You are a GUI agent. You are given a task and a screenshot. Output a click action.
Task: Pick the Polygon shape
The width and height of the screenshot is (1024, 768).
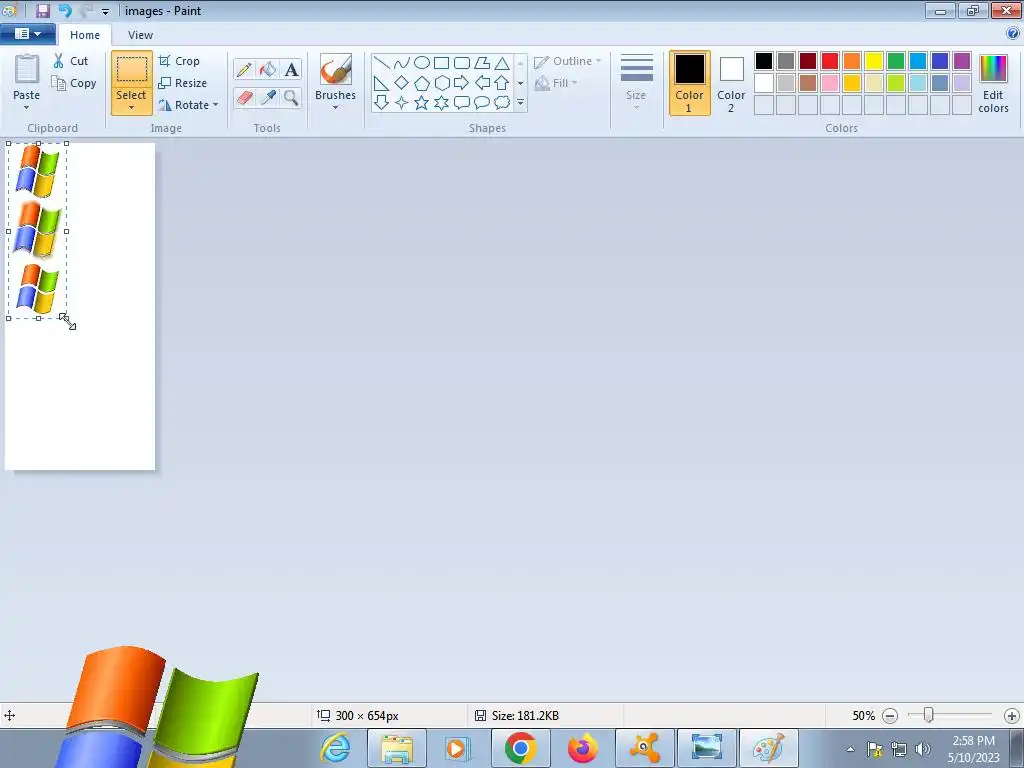point(482,63)
